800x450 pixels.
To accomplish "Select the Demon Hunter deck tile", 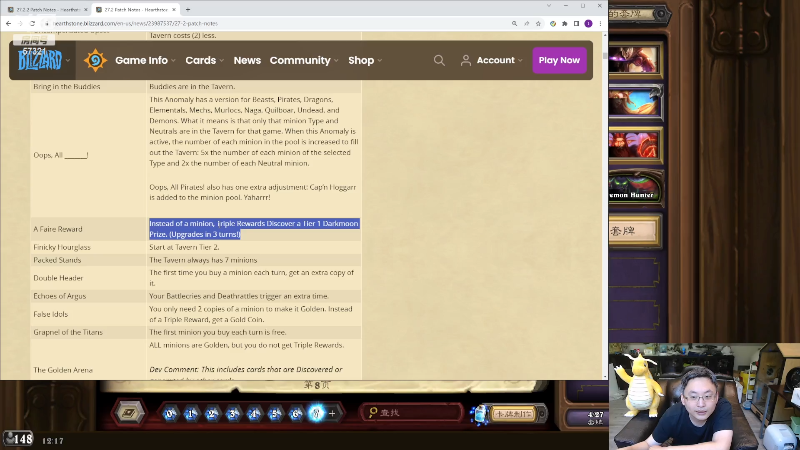I will (x=635, y=188).
